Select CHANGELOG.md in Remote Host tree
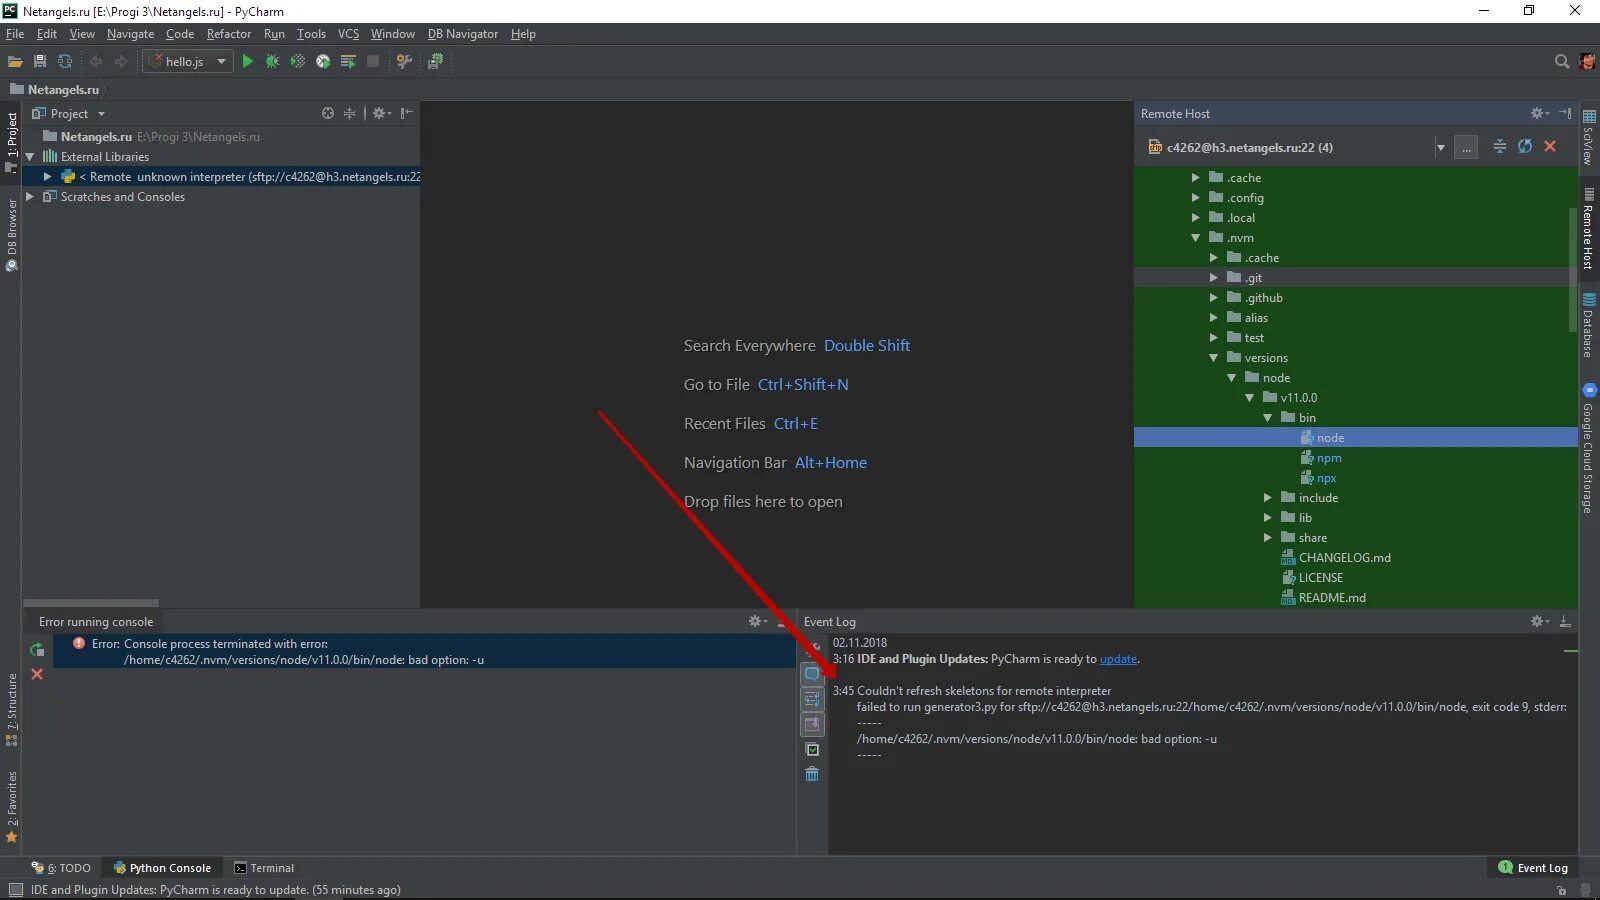 pyautogui.click(x=1344, y=558)
